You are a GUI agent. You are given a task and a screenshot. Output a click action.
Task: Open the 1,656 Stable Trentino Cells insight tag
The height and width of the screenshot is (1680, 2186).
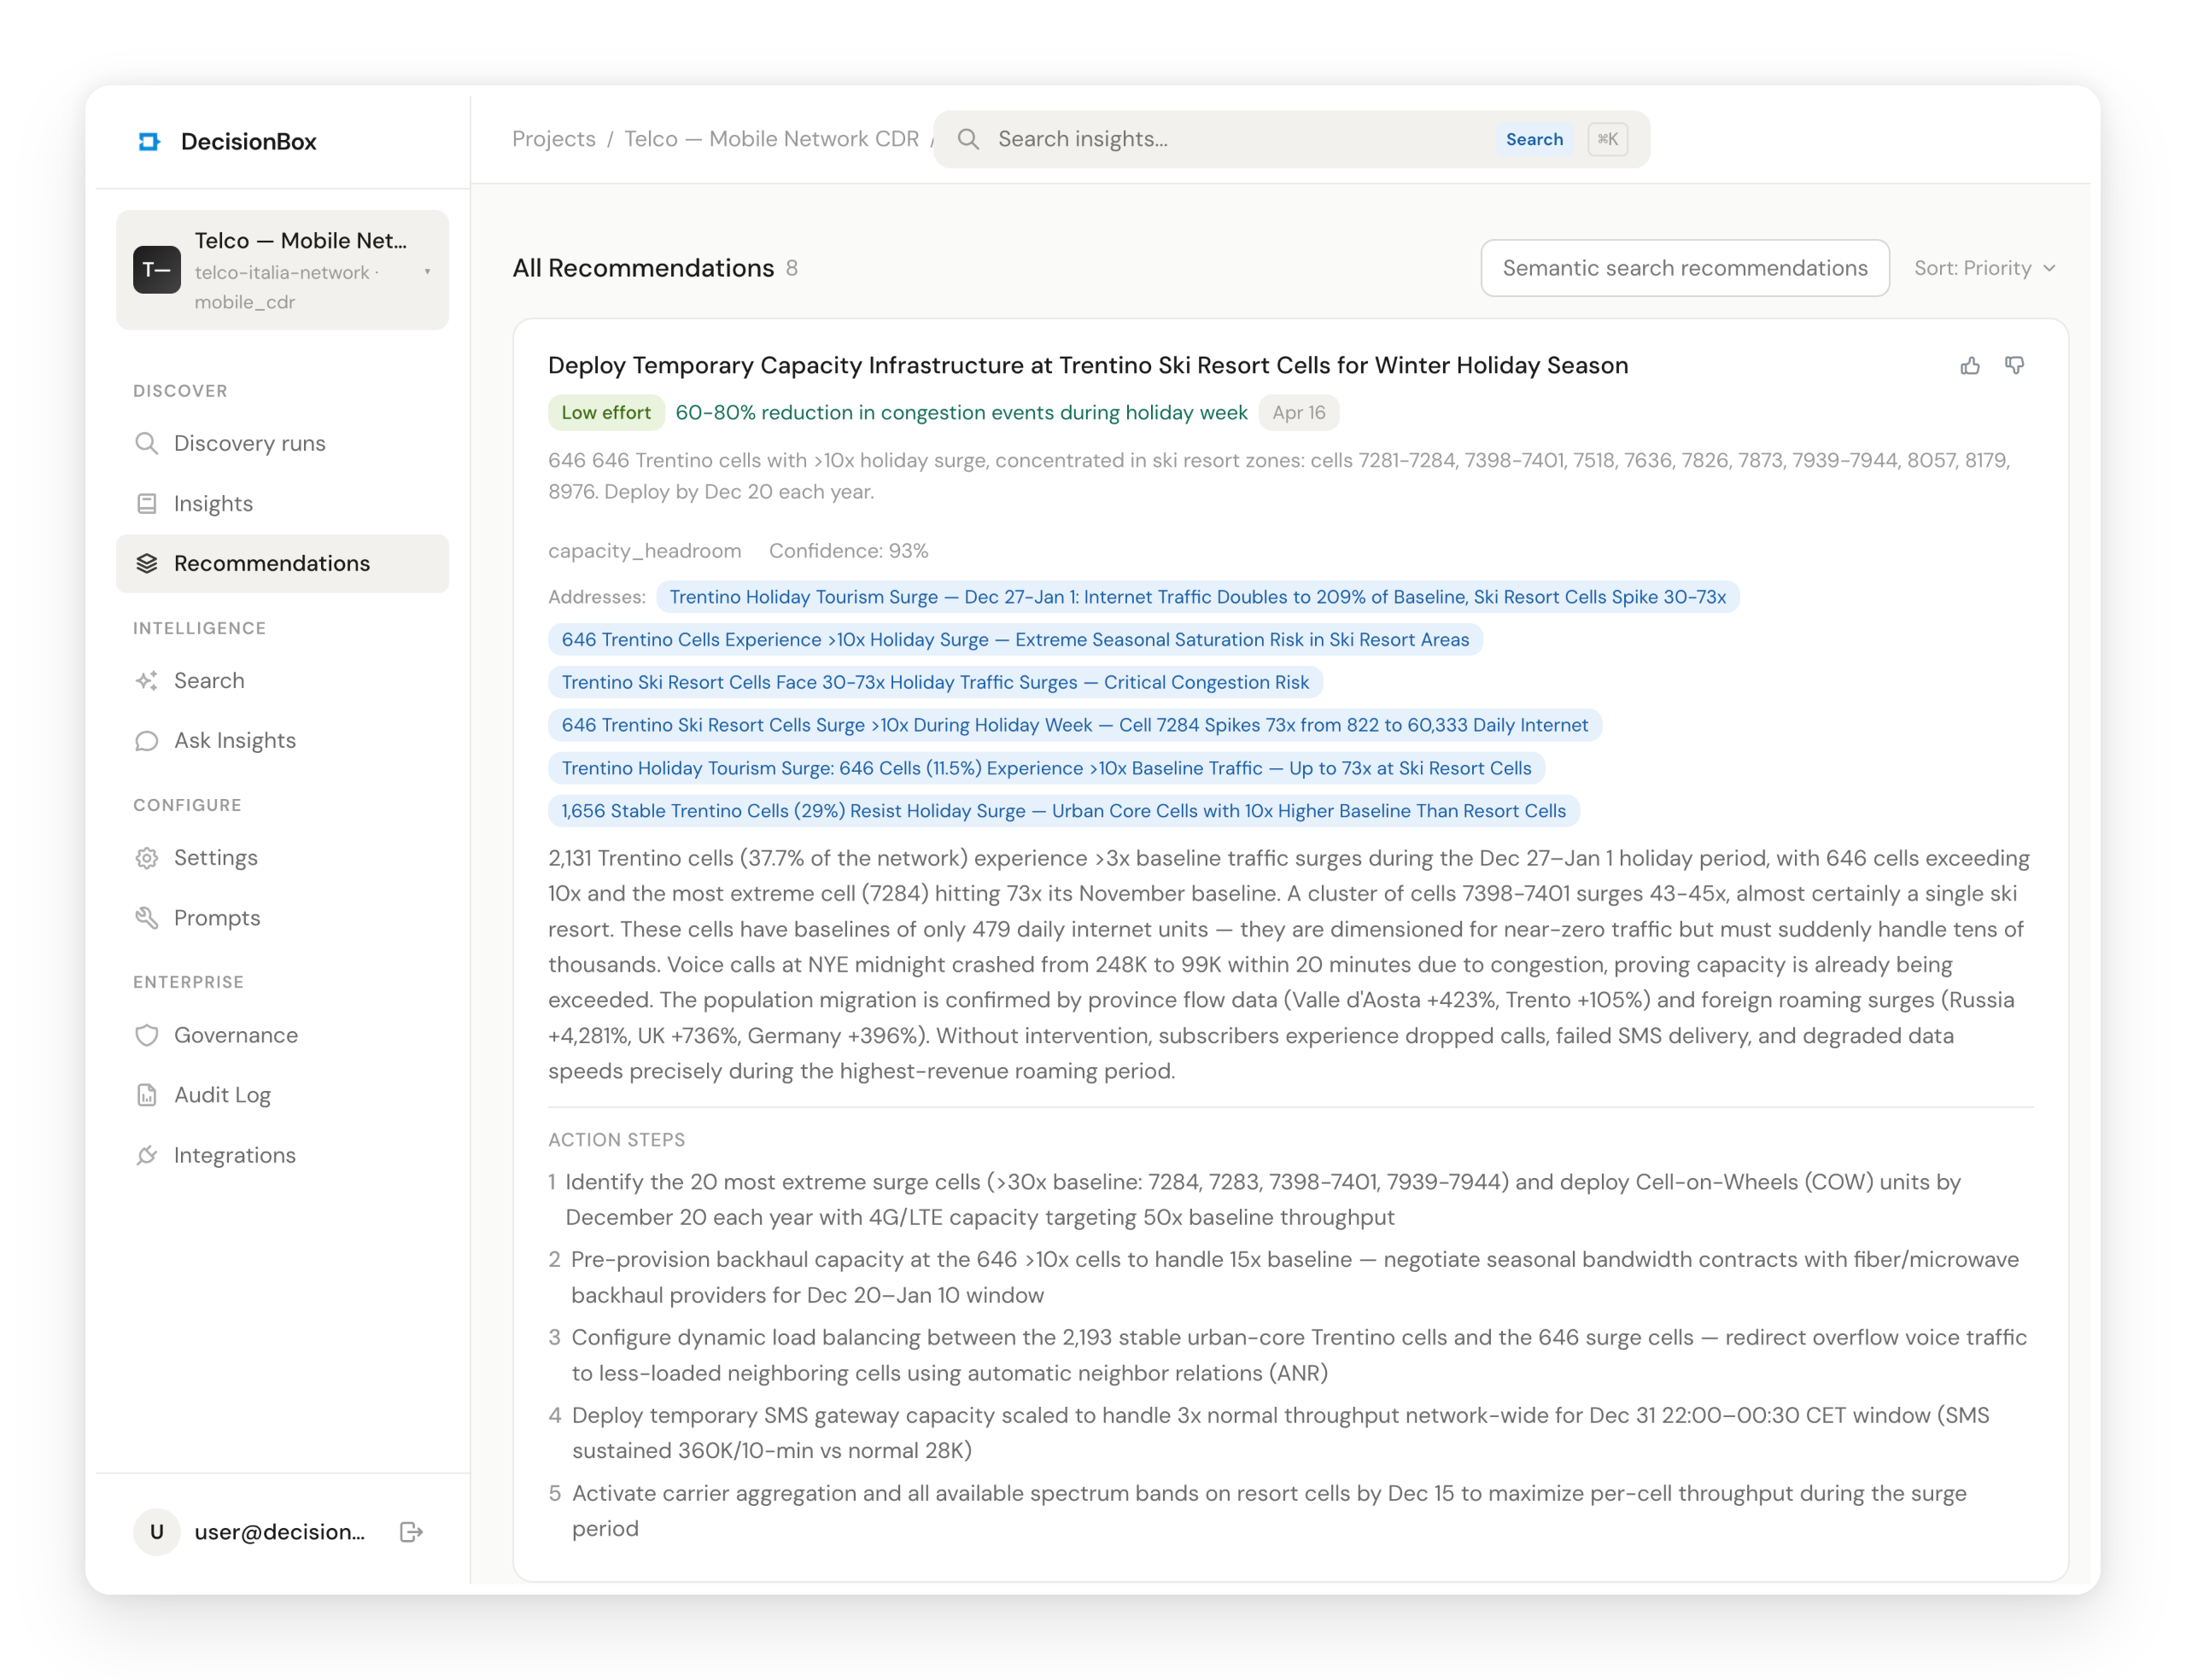(1063, 811)
